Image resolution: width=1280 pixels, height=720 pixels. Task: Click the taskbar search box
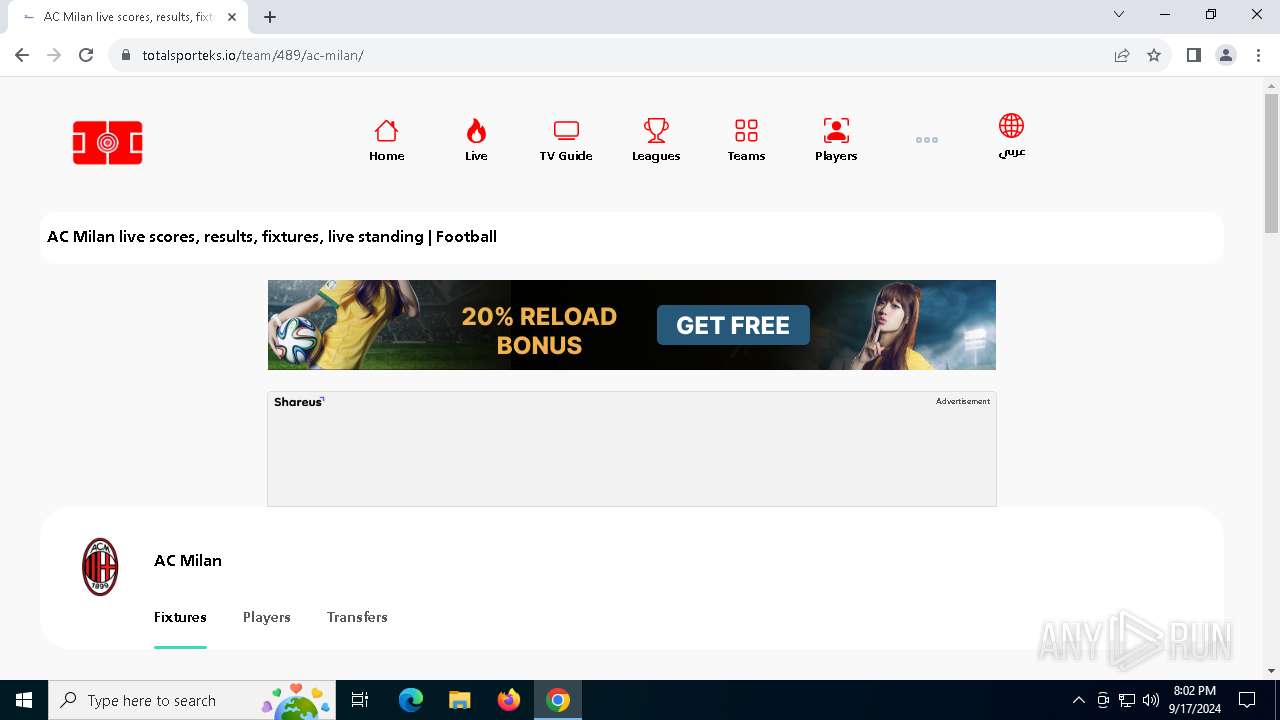192,700
